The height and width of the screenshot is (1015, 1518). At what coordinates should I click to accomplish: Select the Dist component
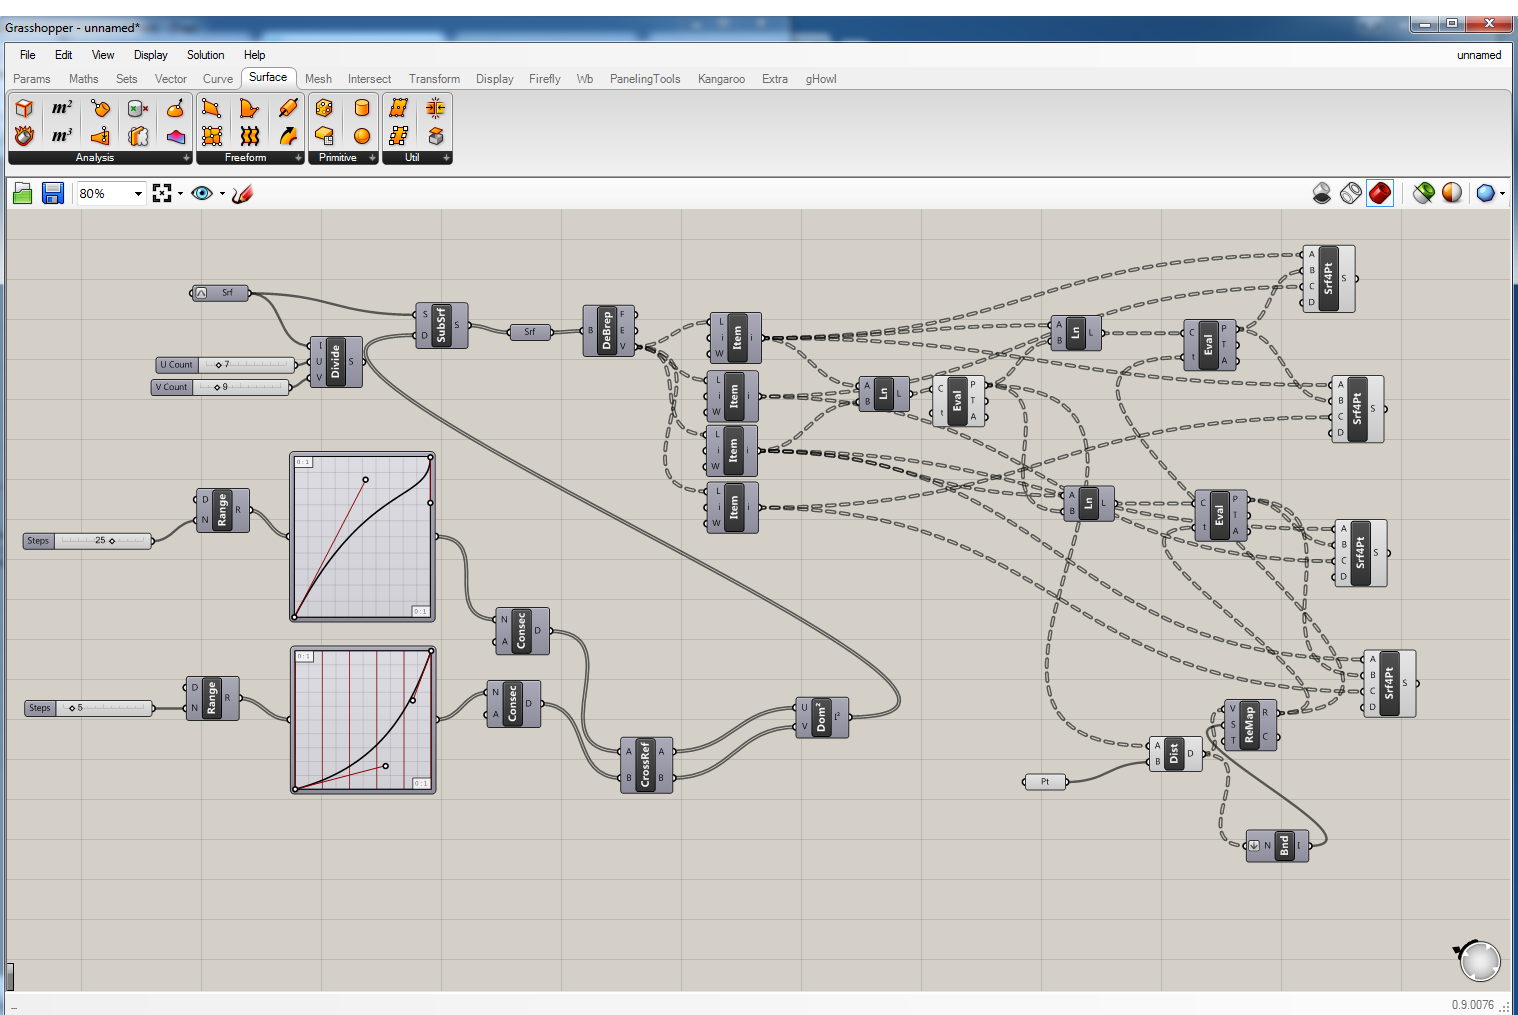coord(1174,754)
